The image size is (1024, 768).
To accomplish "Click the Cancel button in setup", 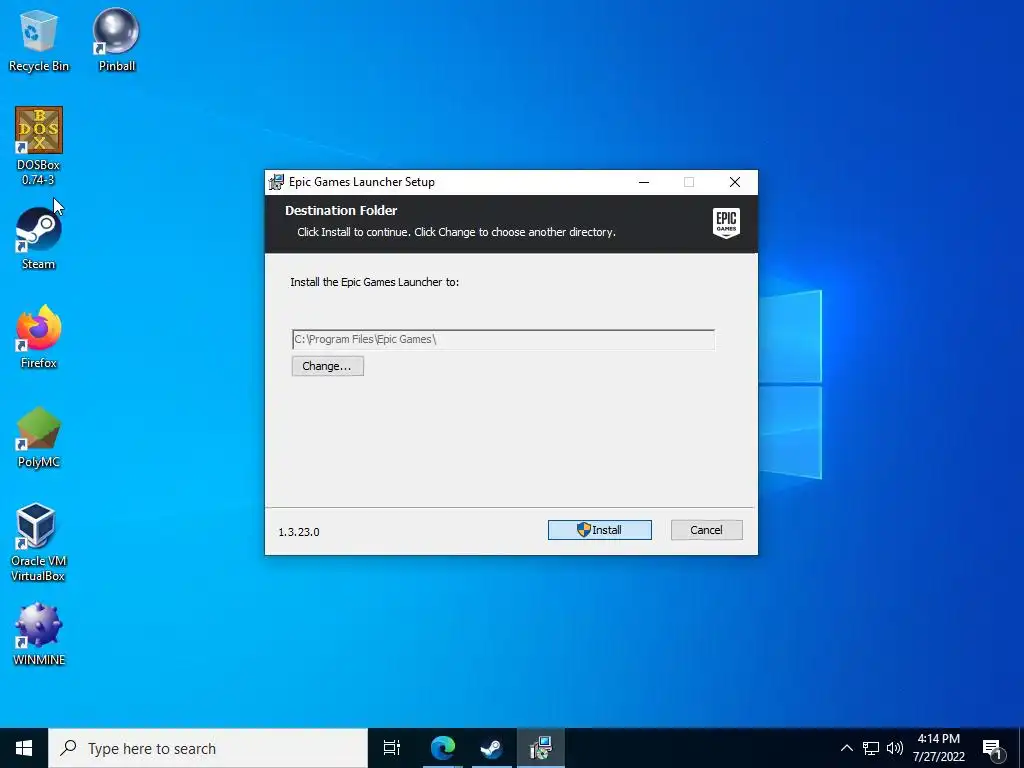I will 707,530.
